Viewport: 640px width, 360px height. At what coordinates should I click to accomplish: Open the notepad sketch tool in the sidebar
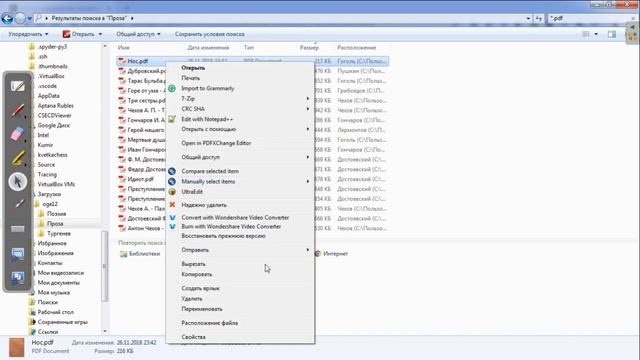[x=18, y=87]
